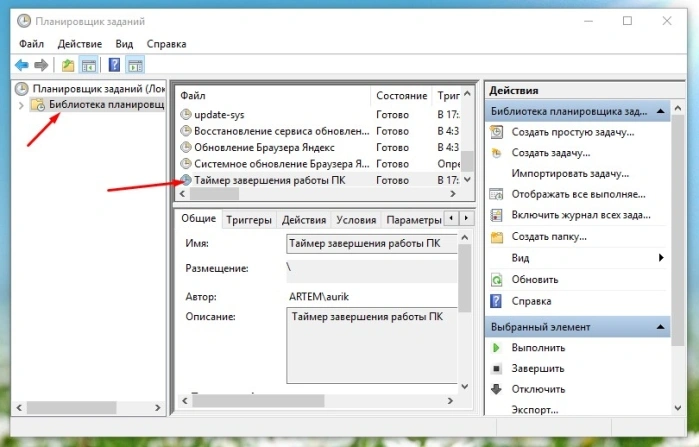Click the blue Back arrow toolbar icon
699x447 pixels.
click(22, 65)
